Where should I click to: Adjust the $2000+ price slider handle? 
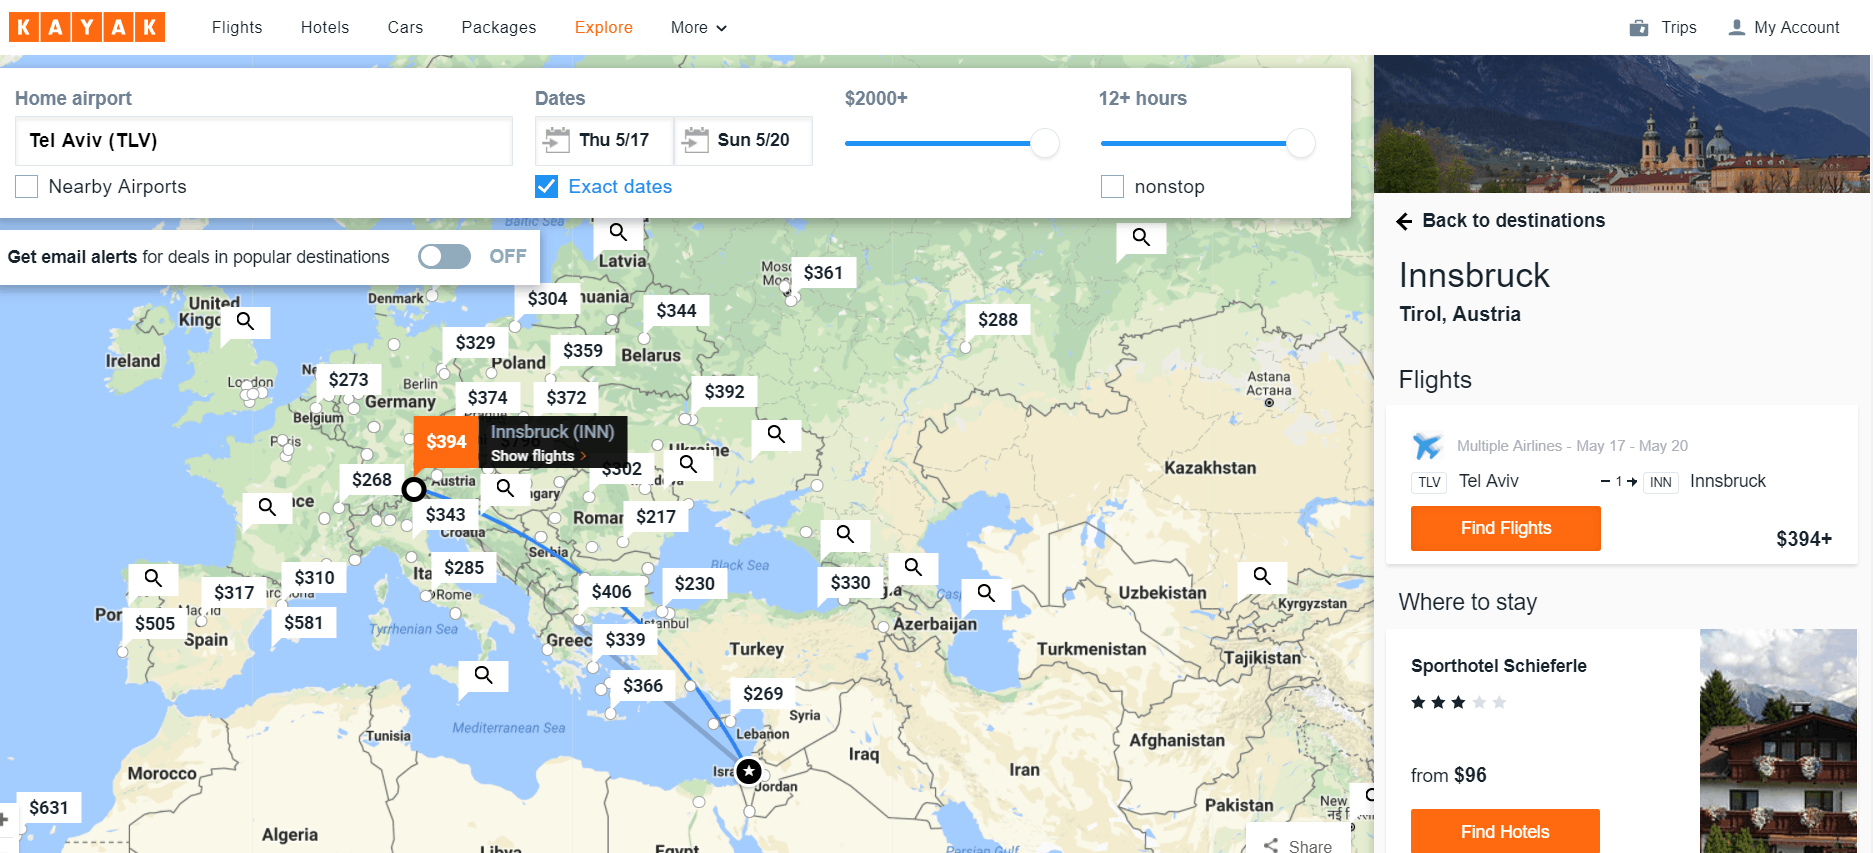point(1045,143)
